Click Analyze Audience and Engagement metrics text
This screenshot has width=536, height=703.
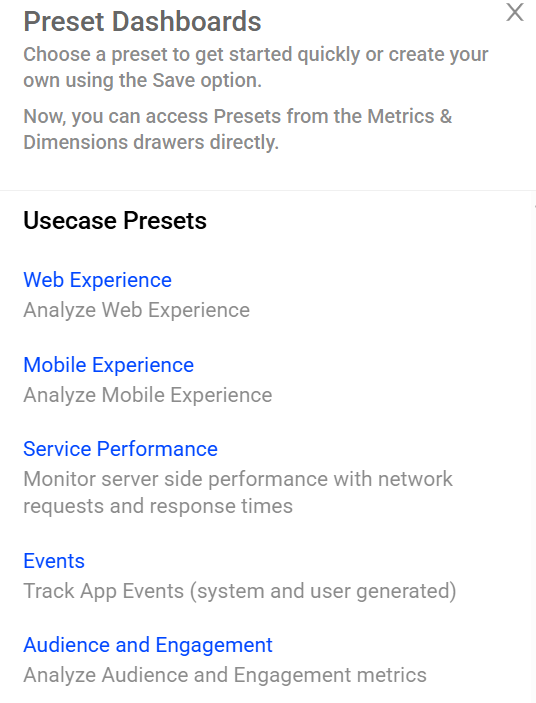pyautogui.click(x=225, y=675)
